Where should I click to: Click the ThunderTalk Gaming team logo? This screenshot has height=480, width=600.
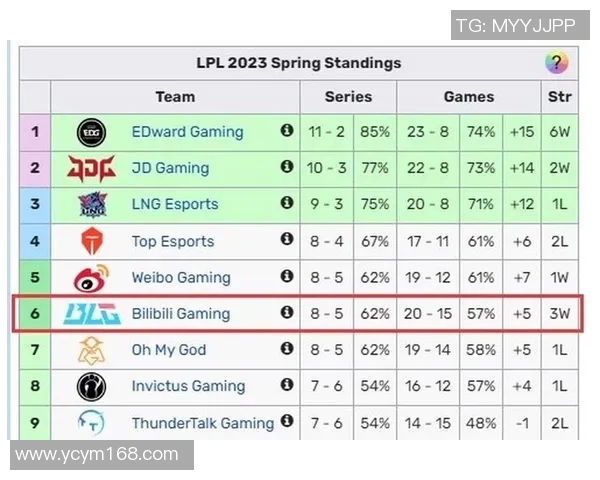coord(91,423)
